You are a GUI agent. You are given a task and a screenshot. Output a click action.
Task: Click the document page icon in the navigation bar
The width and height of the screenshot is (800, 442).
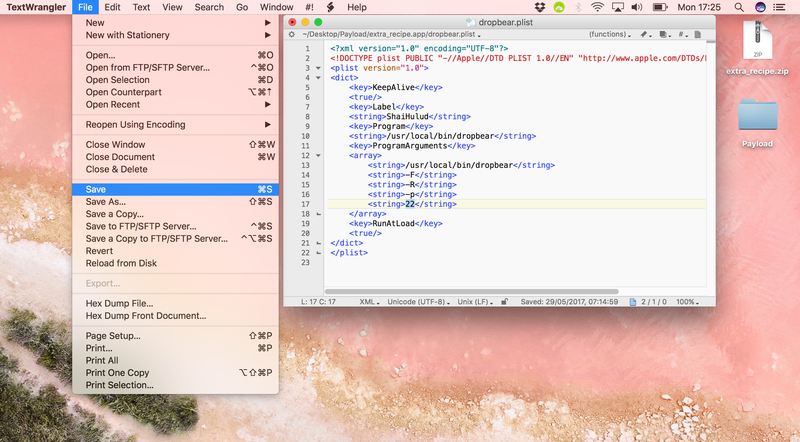click(697, 34)
